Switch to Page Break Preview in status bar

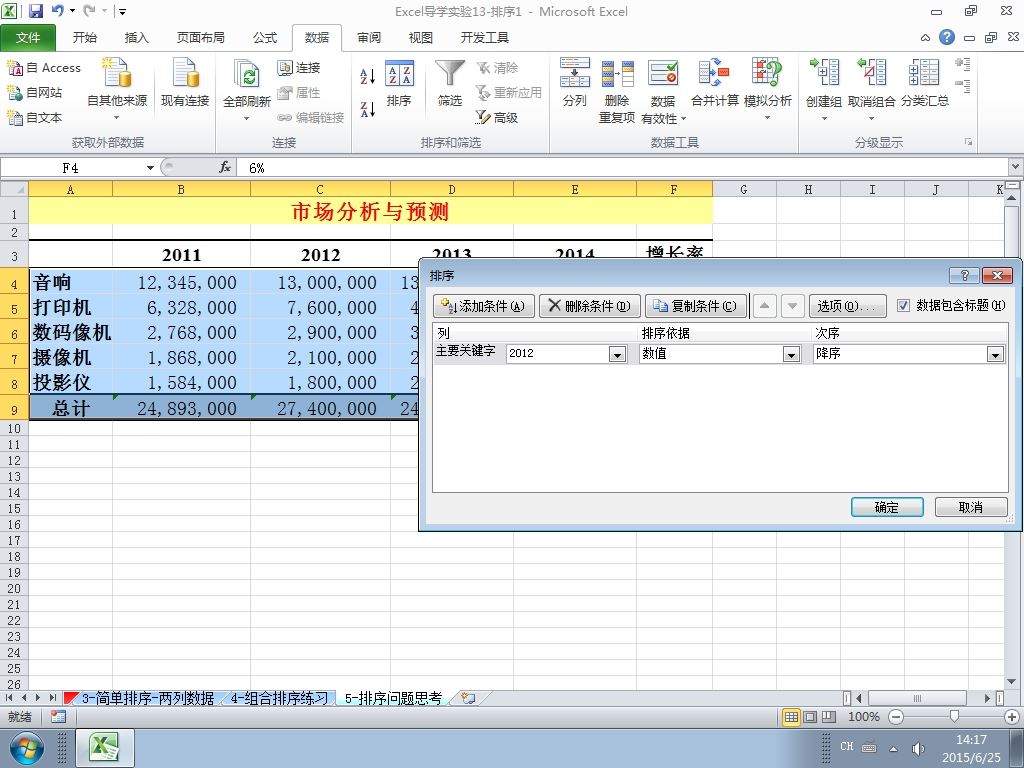(829, 717)
